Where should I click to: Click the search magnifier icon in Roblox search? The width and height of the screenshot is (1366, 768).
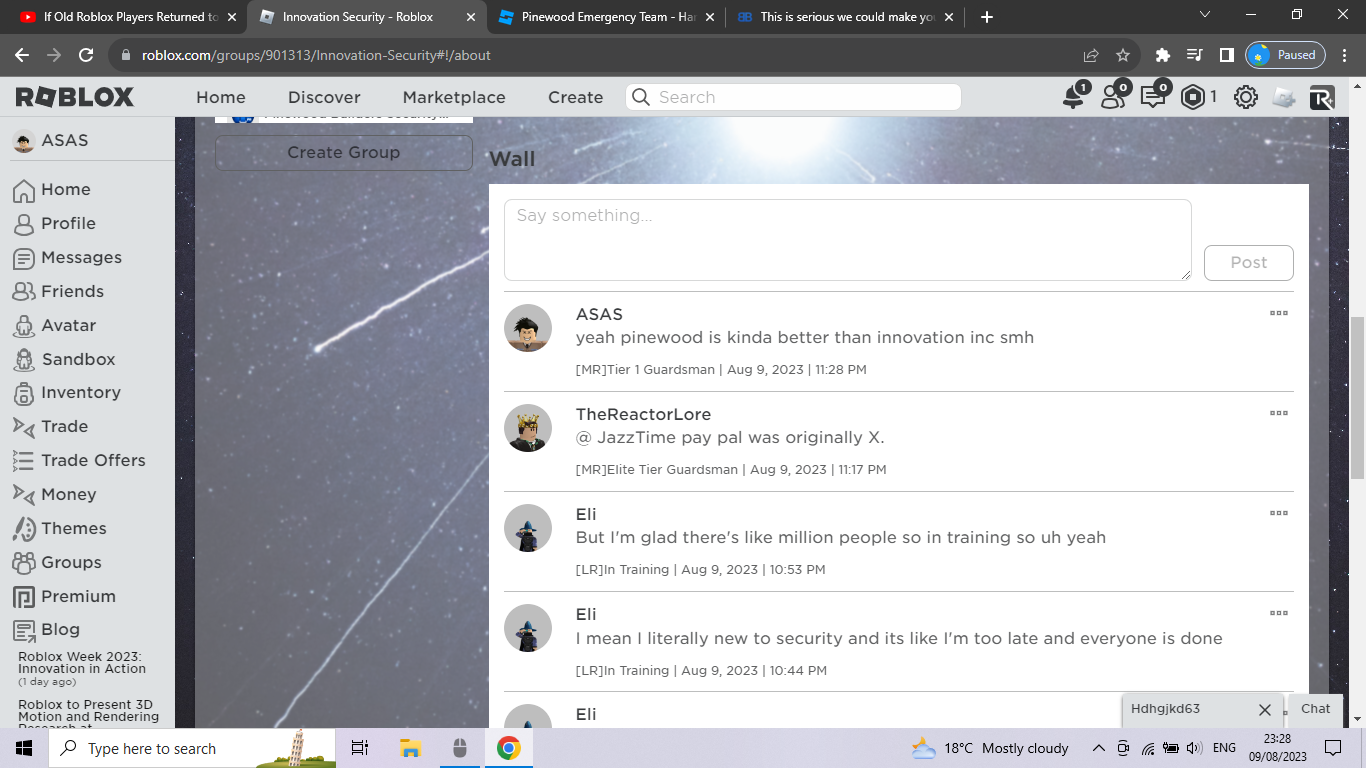pos(641,97)
